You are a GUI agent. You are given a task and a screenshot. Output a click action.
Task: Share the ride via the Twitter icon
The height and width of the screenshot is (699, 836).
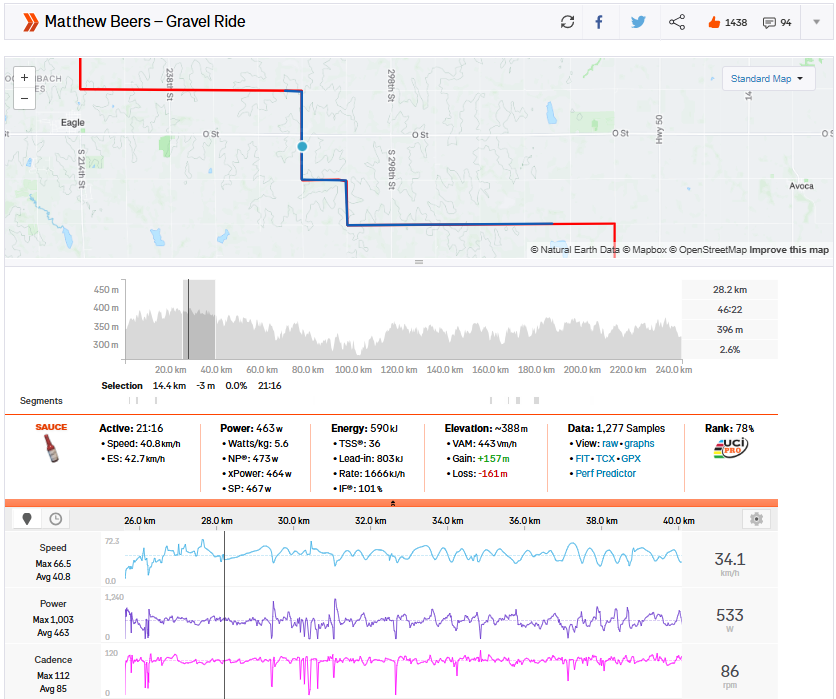click(x=638, y=22)
